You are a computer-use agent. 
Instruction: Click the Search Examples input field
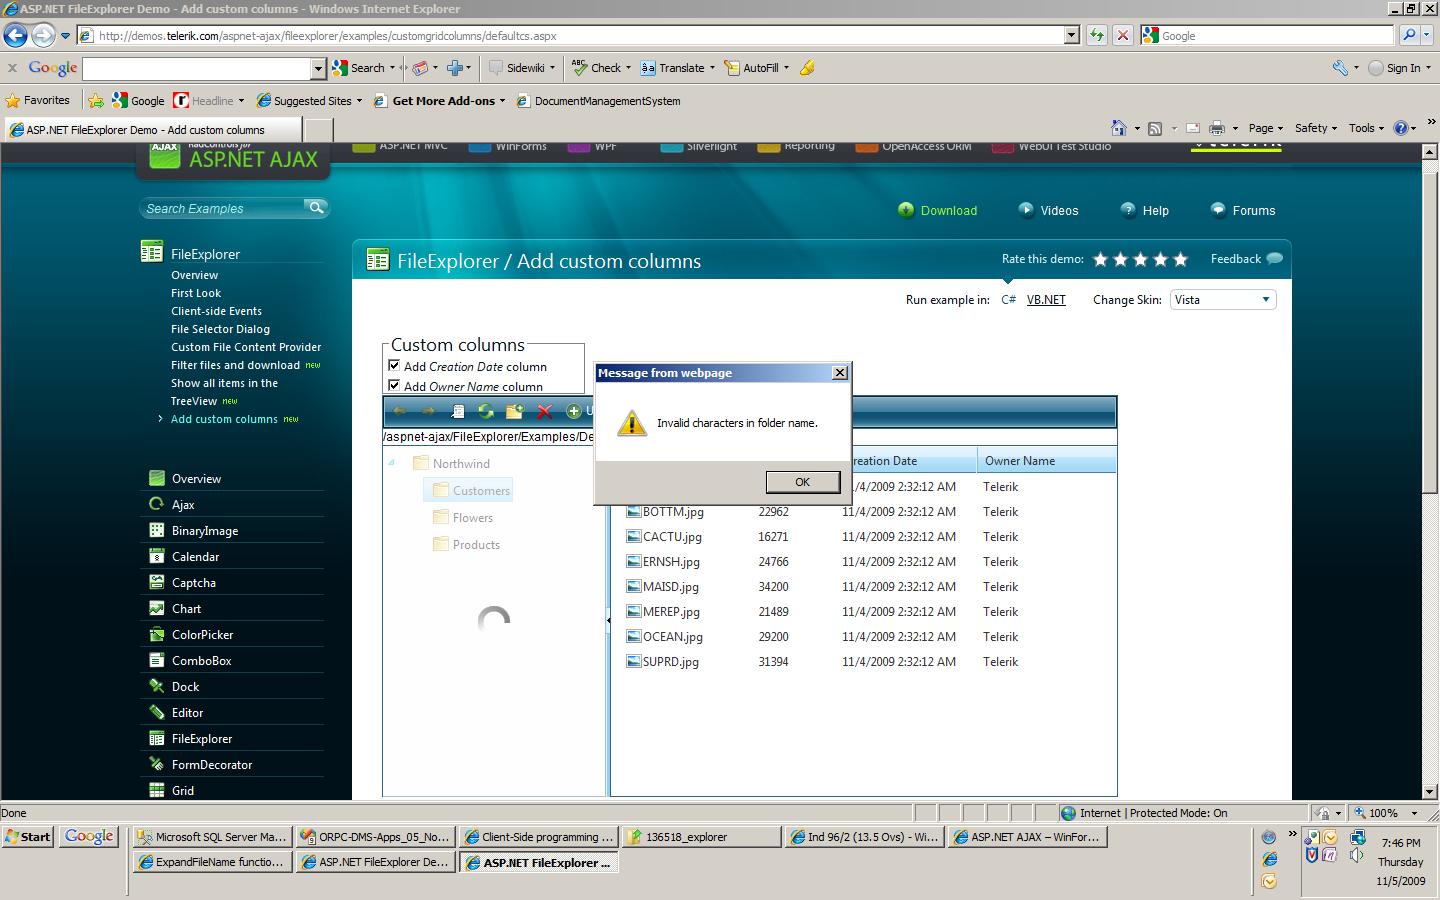pyautogui.click(x=222, y=208)
